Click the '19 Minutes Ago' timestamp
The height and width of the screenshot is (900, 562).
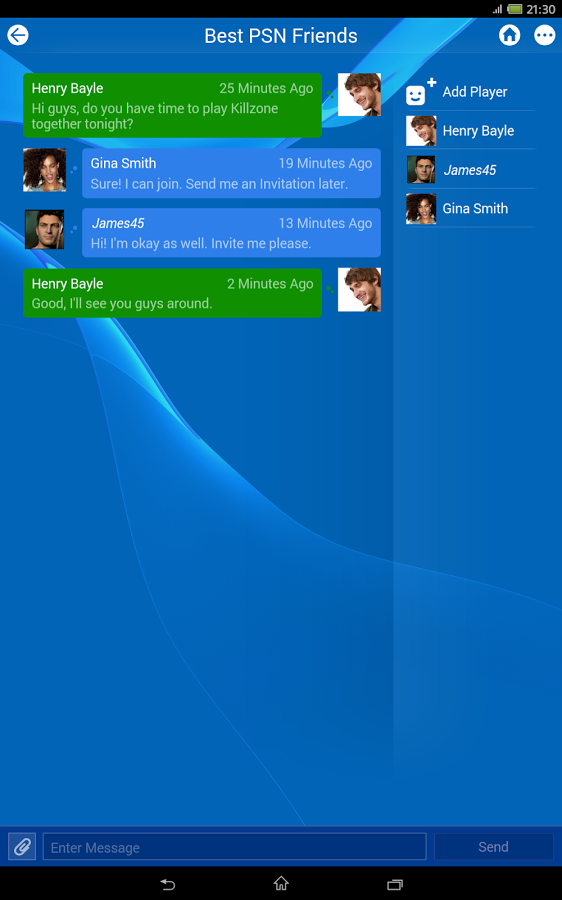pos(325,164)
